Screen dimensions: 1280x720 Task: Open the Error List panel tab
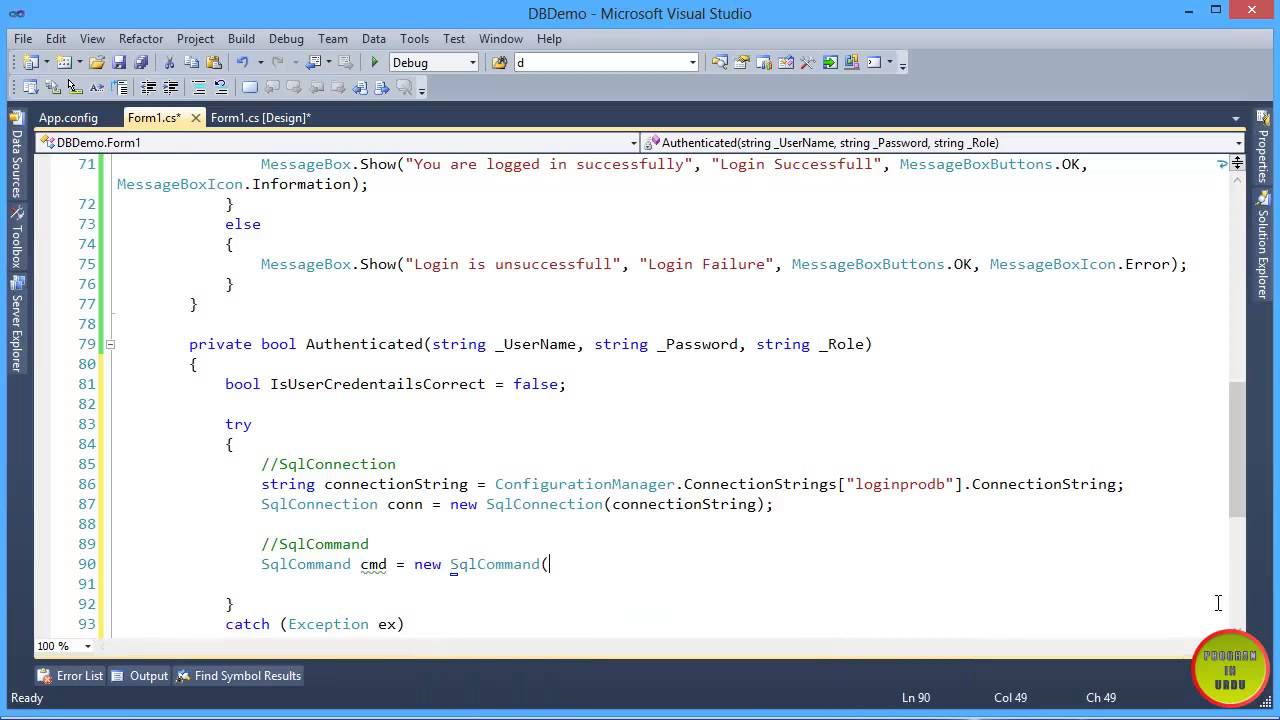[x=71, y=676]
